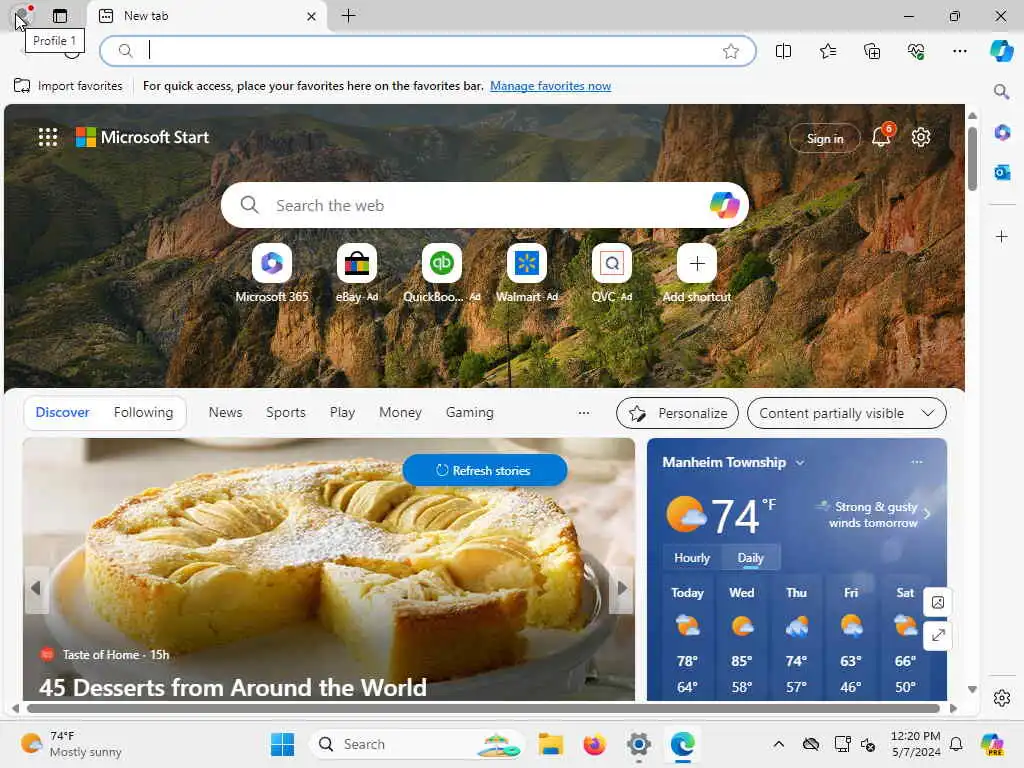Open Copilot sidebar icon
This screenshot has height=768, width=1024.
[1001, 51]
